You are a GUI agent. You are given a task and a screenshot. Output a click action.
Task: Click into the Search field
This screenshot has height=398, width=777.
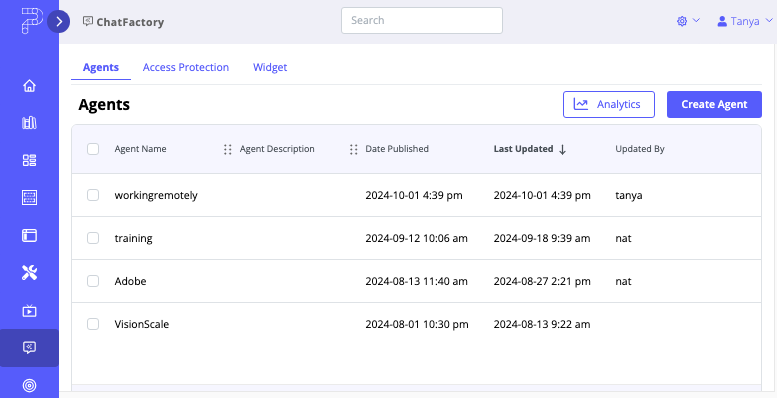point(422,20)
